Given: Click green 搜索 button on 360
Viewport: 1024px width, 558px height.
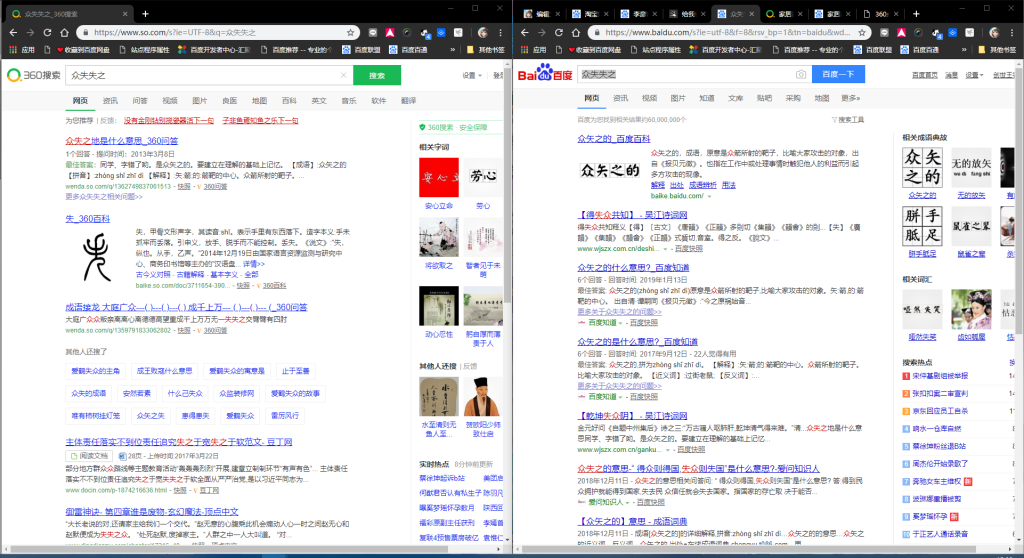Looking at the screenshot, I should (x=377, y=75).
